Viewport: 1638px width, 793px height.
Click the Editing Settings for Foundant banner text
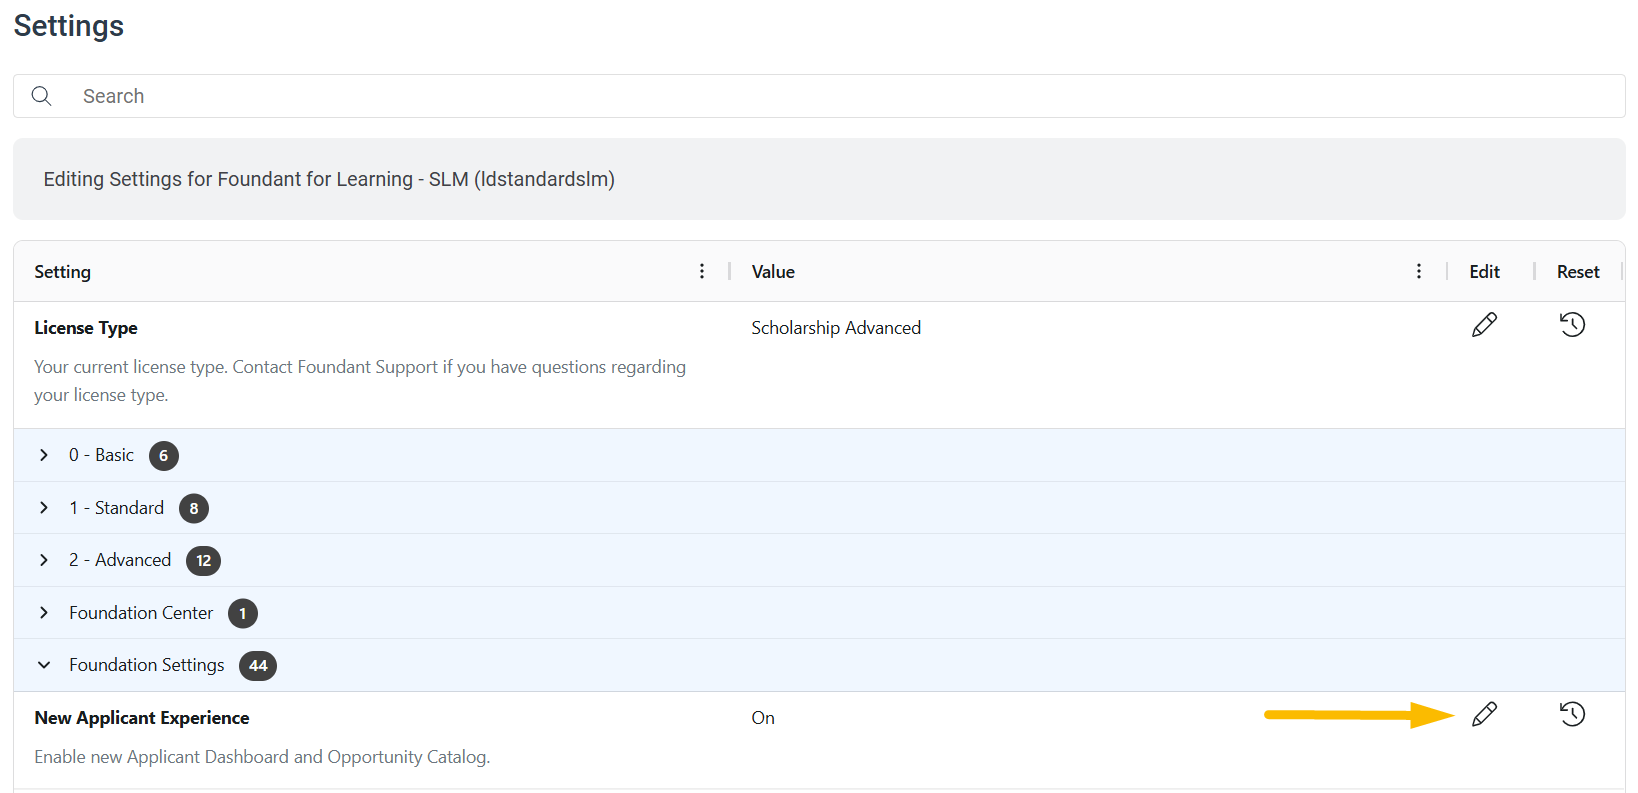pyautogui.click(x=329, y=179)
